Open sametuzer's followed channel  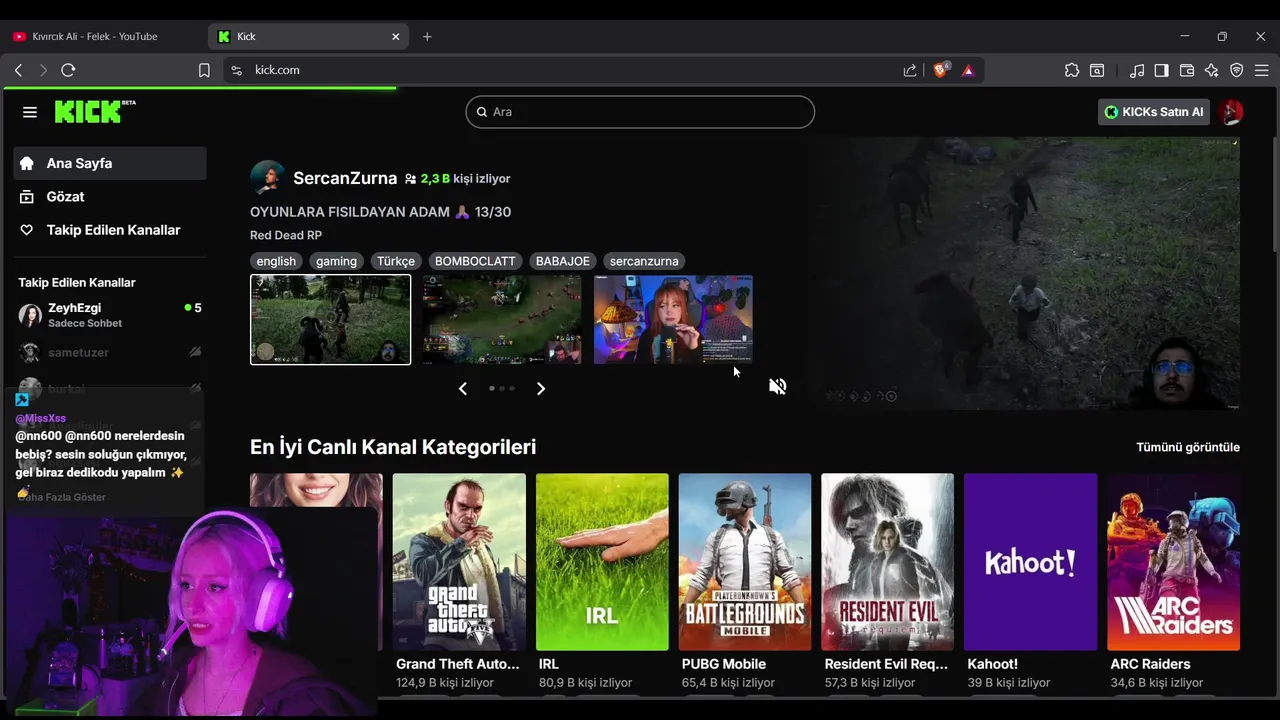point(110,352)
